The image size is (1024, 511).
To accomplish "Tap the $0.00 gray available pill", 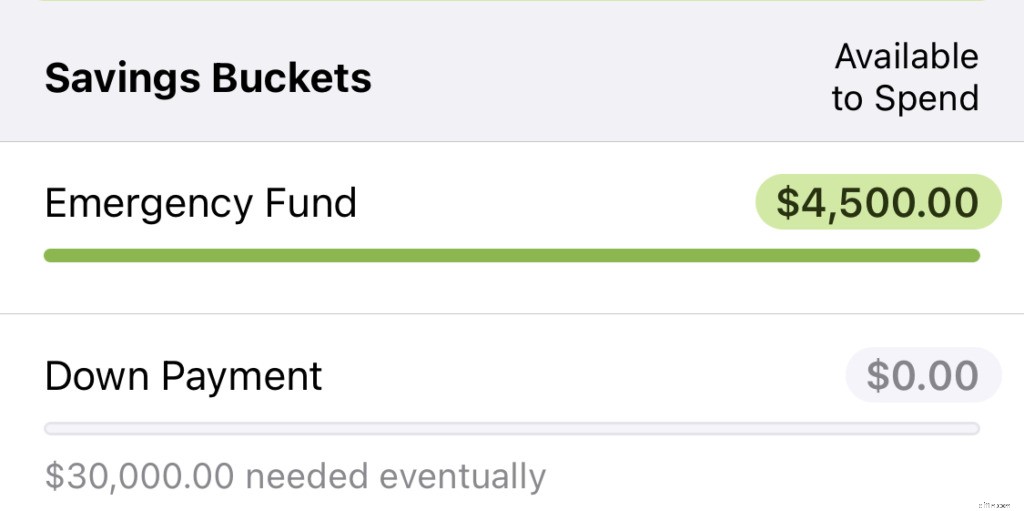I will [922, 375].
